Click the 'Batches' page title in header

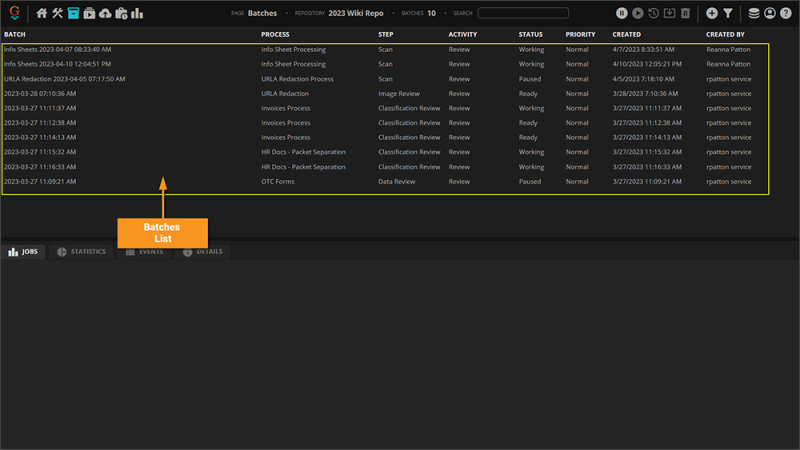tap(262, 13)
